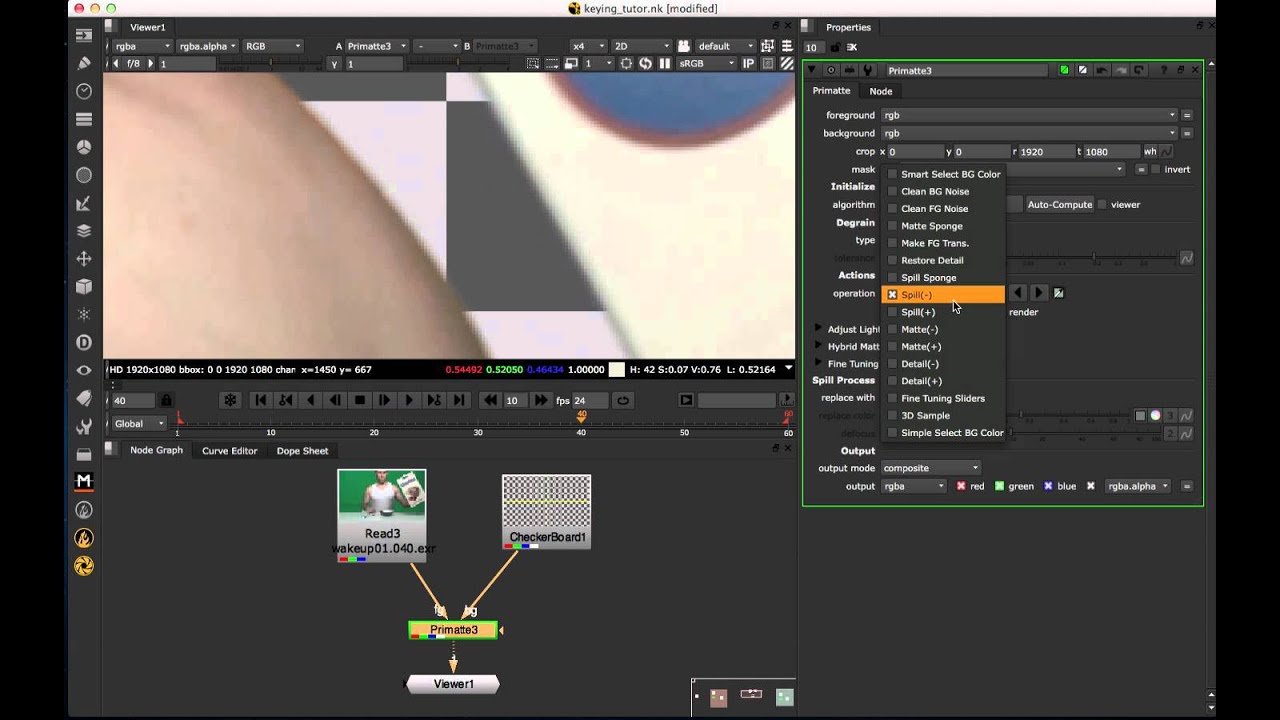Toggle the invert checkbox beside mask

[x=1156, y=169]
